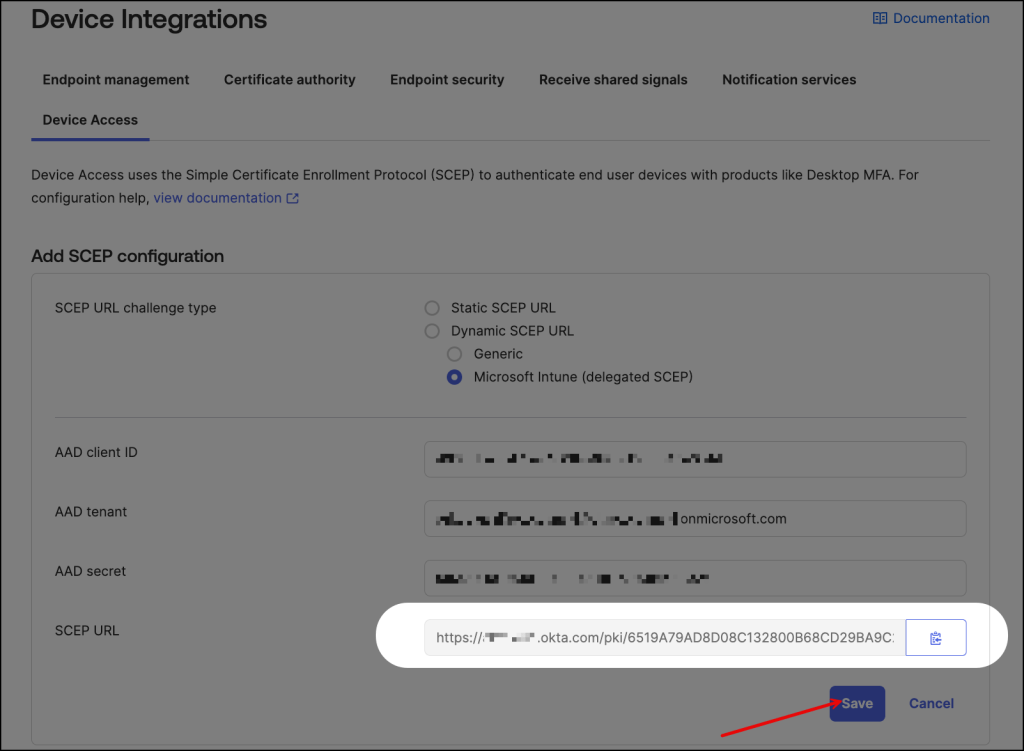Select Microsoft Intune (delegated SCEP) option
The image size is (1024, 751).
(x=455, y=377)
